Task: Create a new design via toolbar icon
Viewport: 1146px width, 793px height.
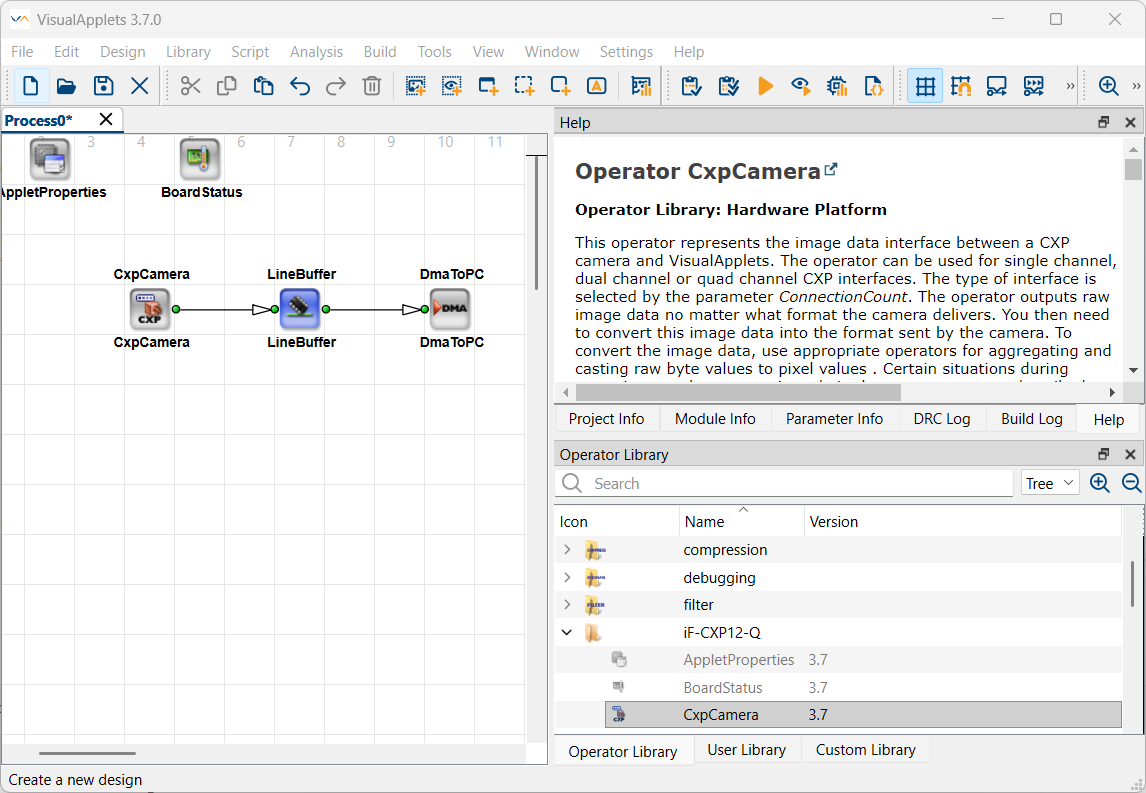Action: (x=31, y=86)
